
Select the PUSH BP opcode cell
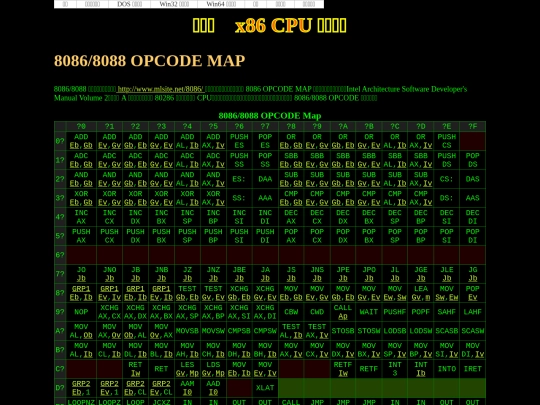(x=213, y=236)
